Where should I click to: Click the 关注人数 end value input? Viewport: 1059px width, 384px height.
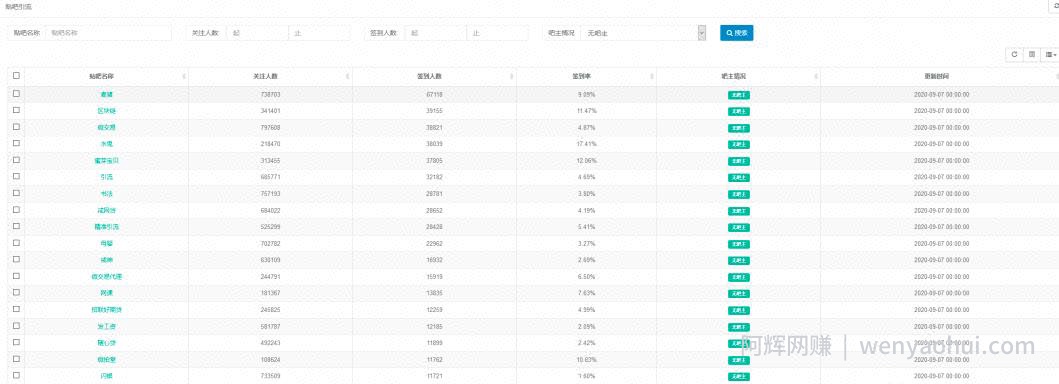pos(319,32)
